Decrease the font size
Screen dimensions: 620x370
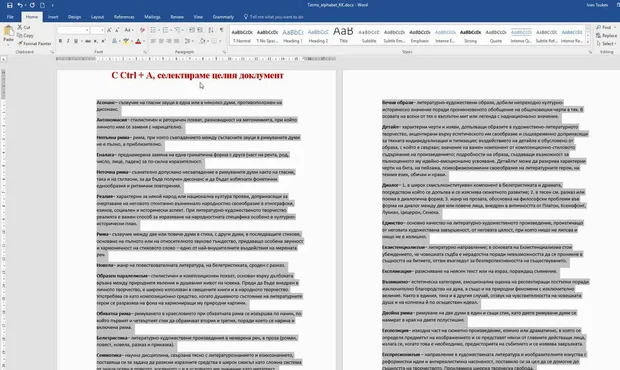pos(117,30)
